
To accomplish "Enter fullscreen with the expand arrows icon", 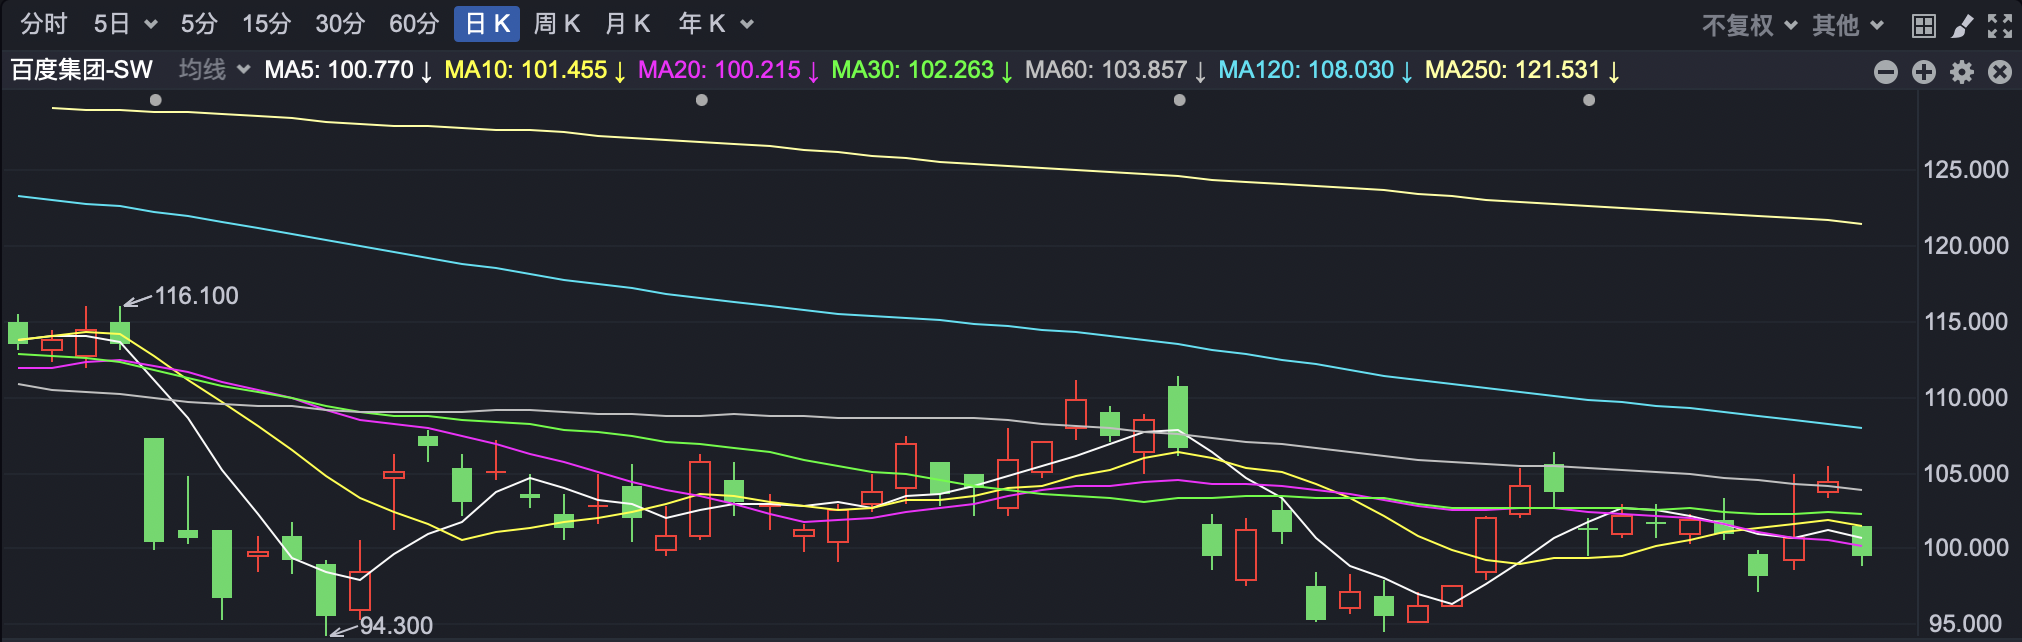I will pyautogui.click(x=2000, y=26).
